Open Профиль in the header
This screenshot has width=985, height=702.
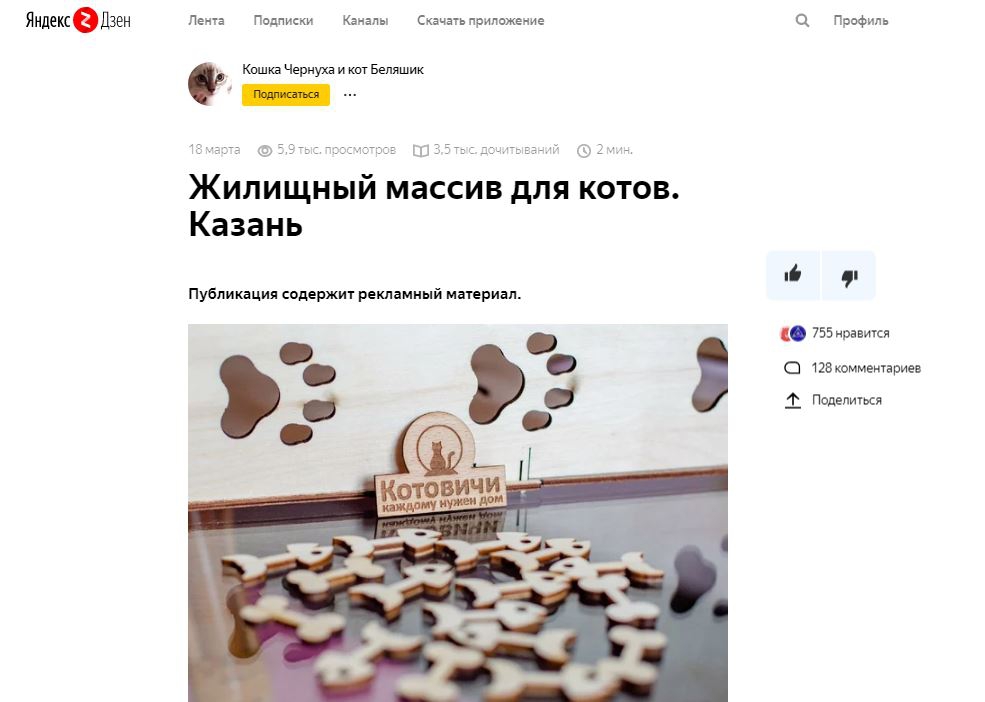point(861,21)
